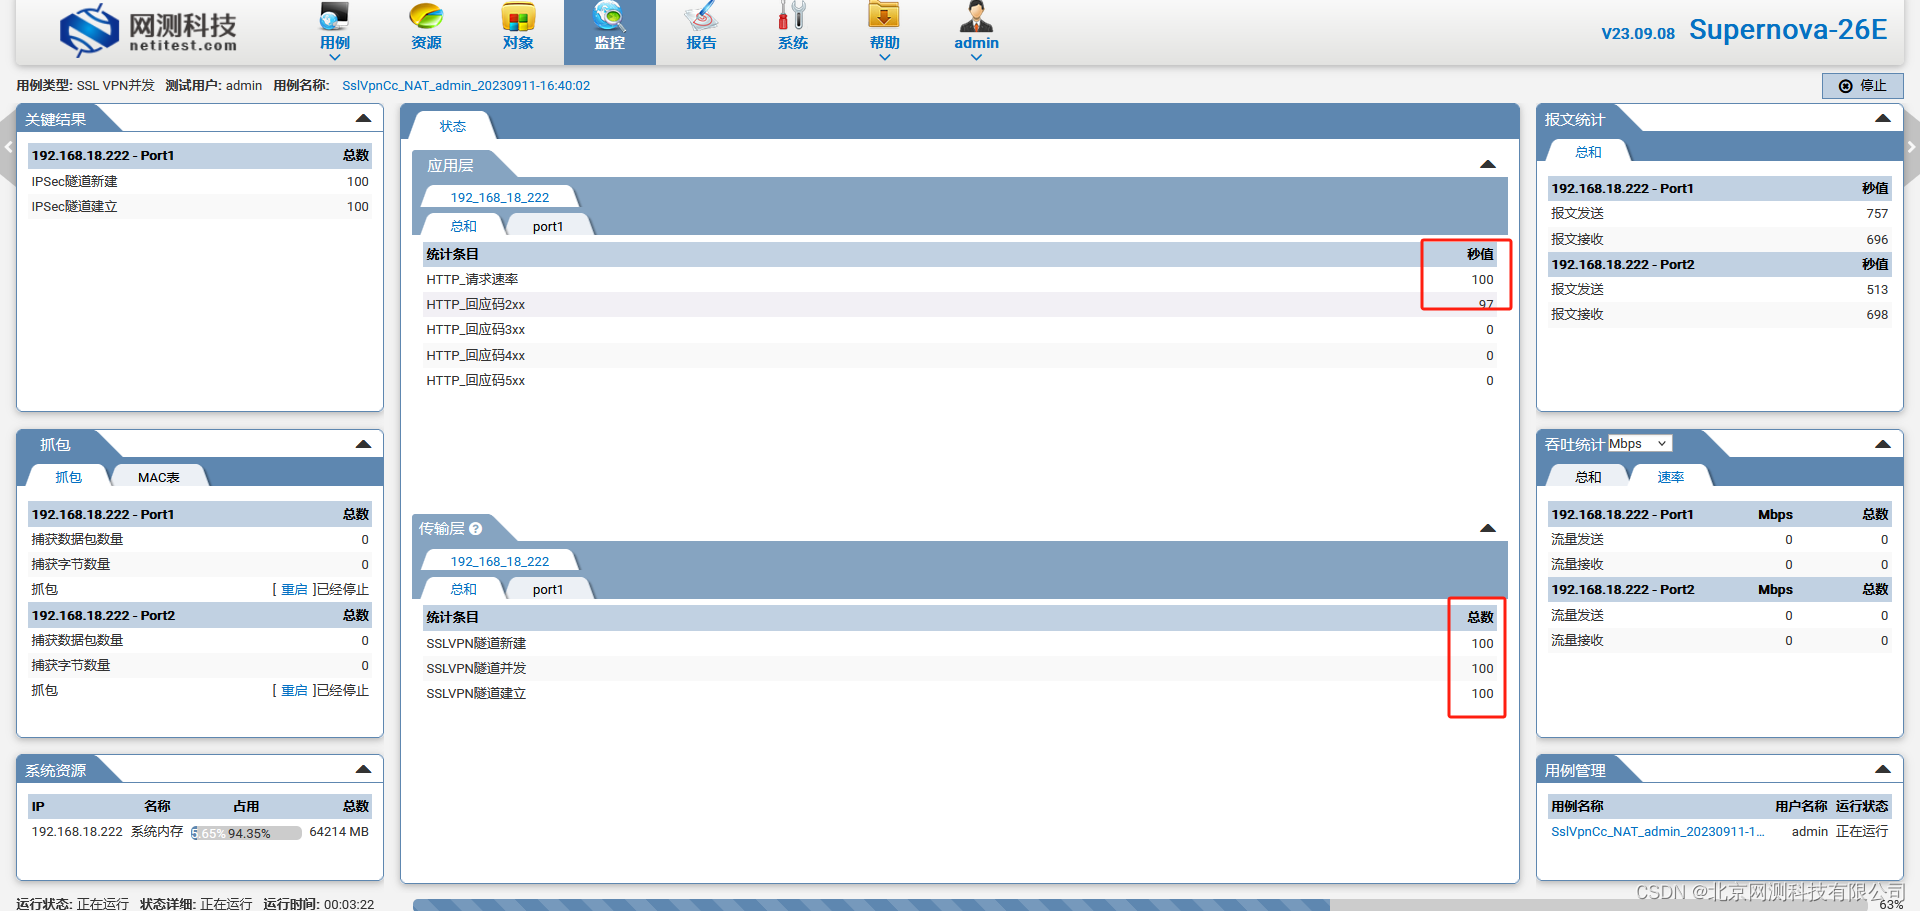Select 192_168_18_222 tab in 应用层
1920x911 pixels.
499,198
